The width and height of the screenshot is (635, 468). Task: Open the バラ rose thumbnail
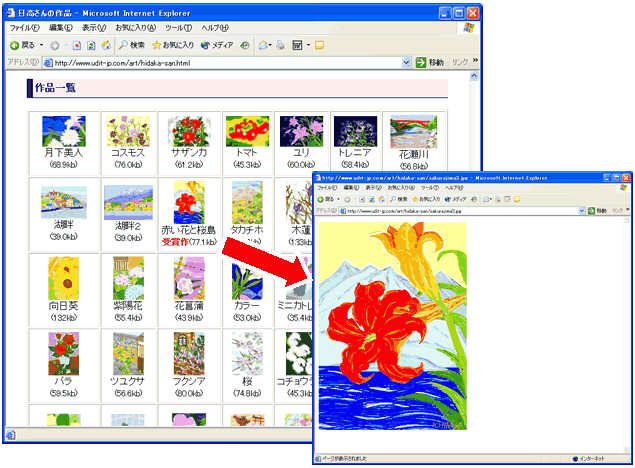pos(64,354)
